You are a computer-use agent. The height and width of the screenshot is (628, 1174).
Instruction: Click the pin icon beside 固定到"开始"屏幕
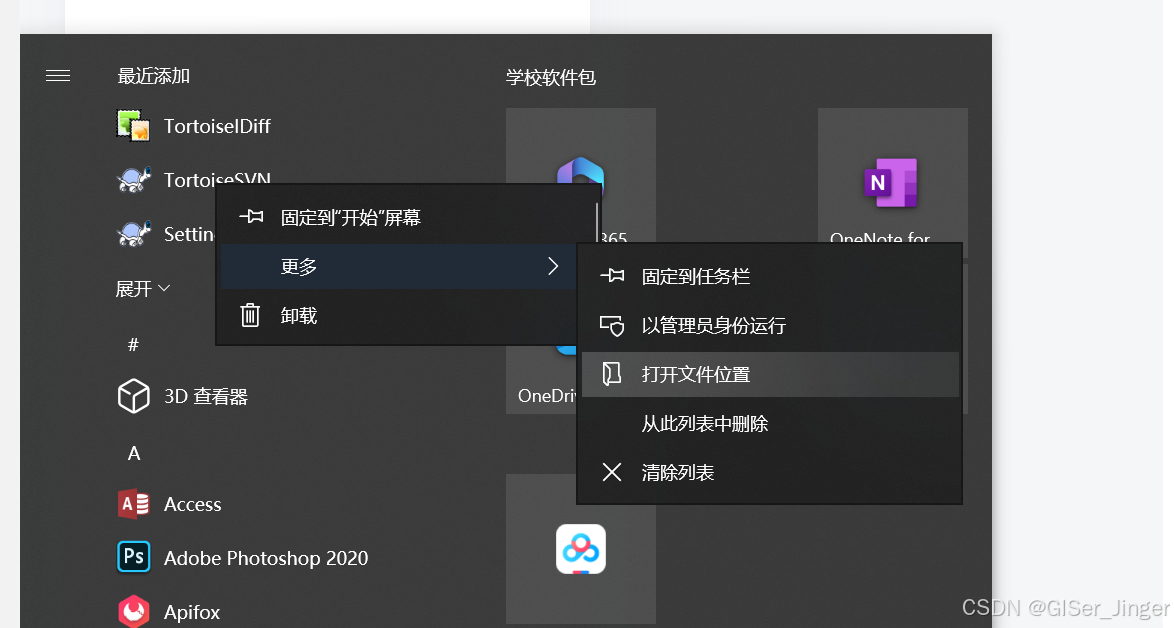pyautogui.click(x=251, y=217)
